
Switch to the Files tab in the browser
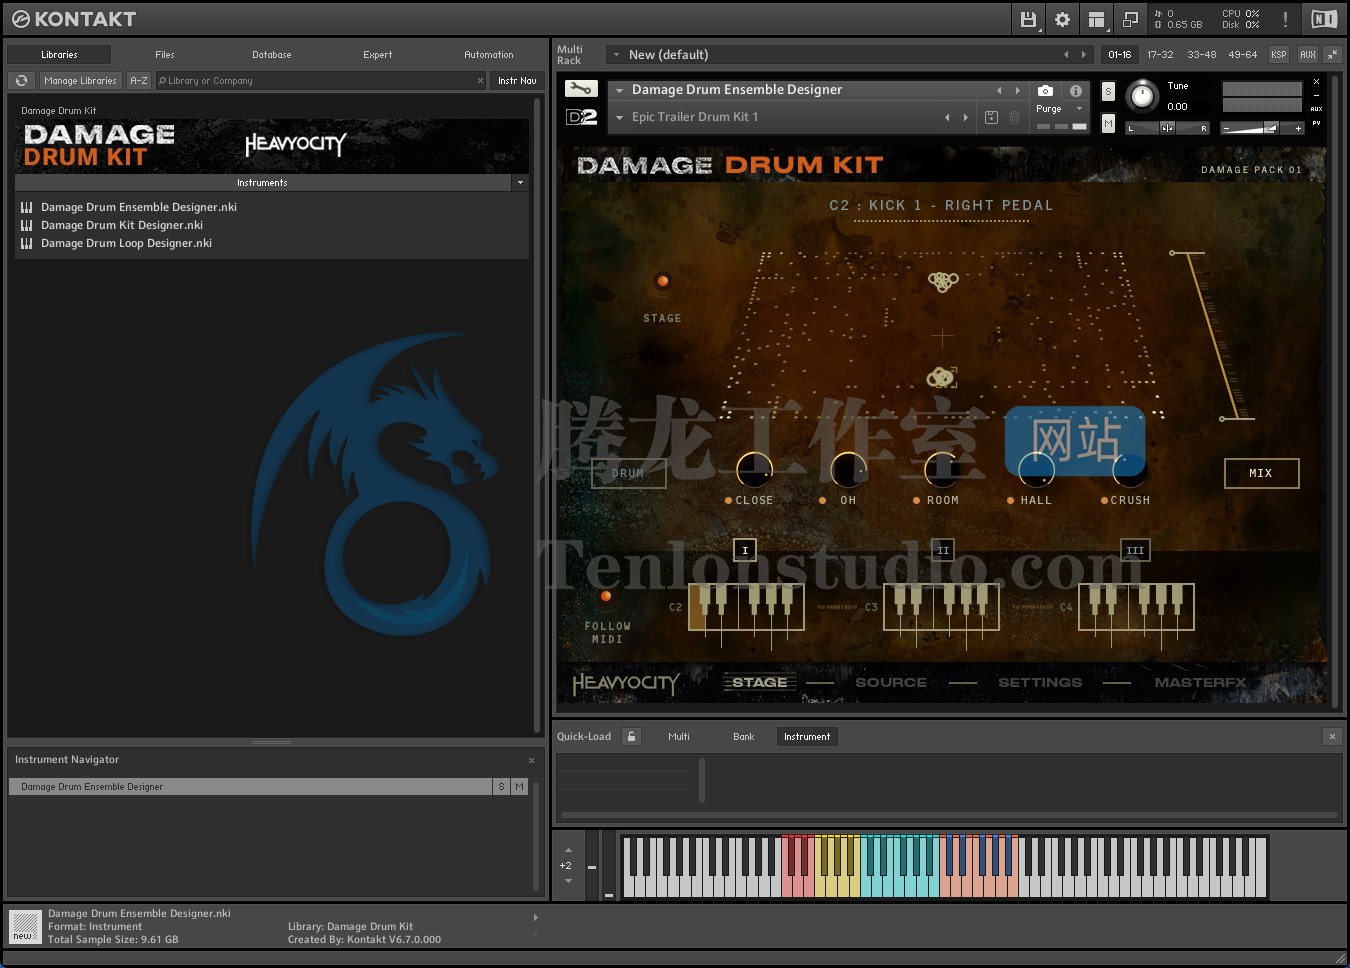[164, 55]
